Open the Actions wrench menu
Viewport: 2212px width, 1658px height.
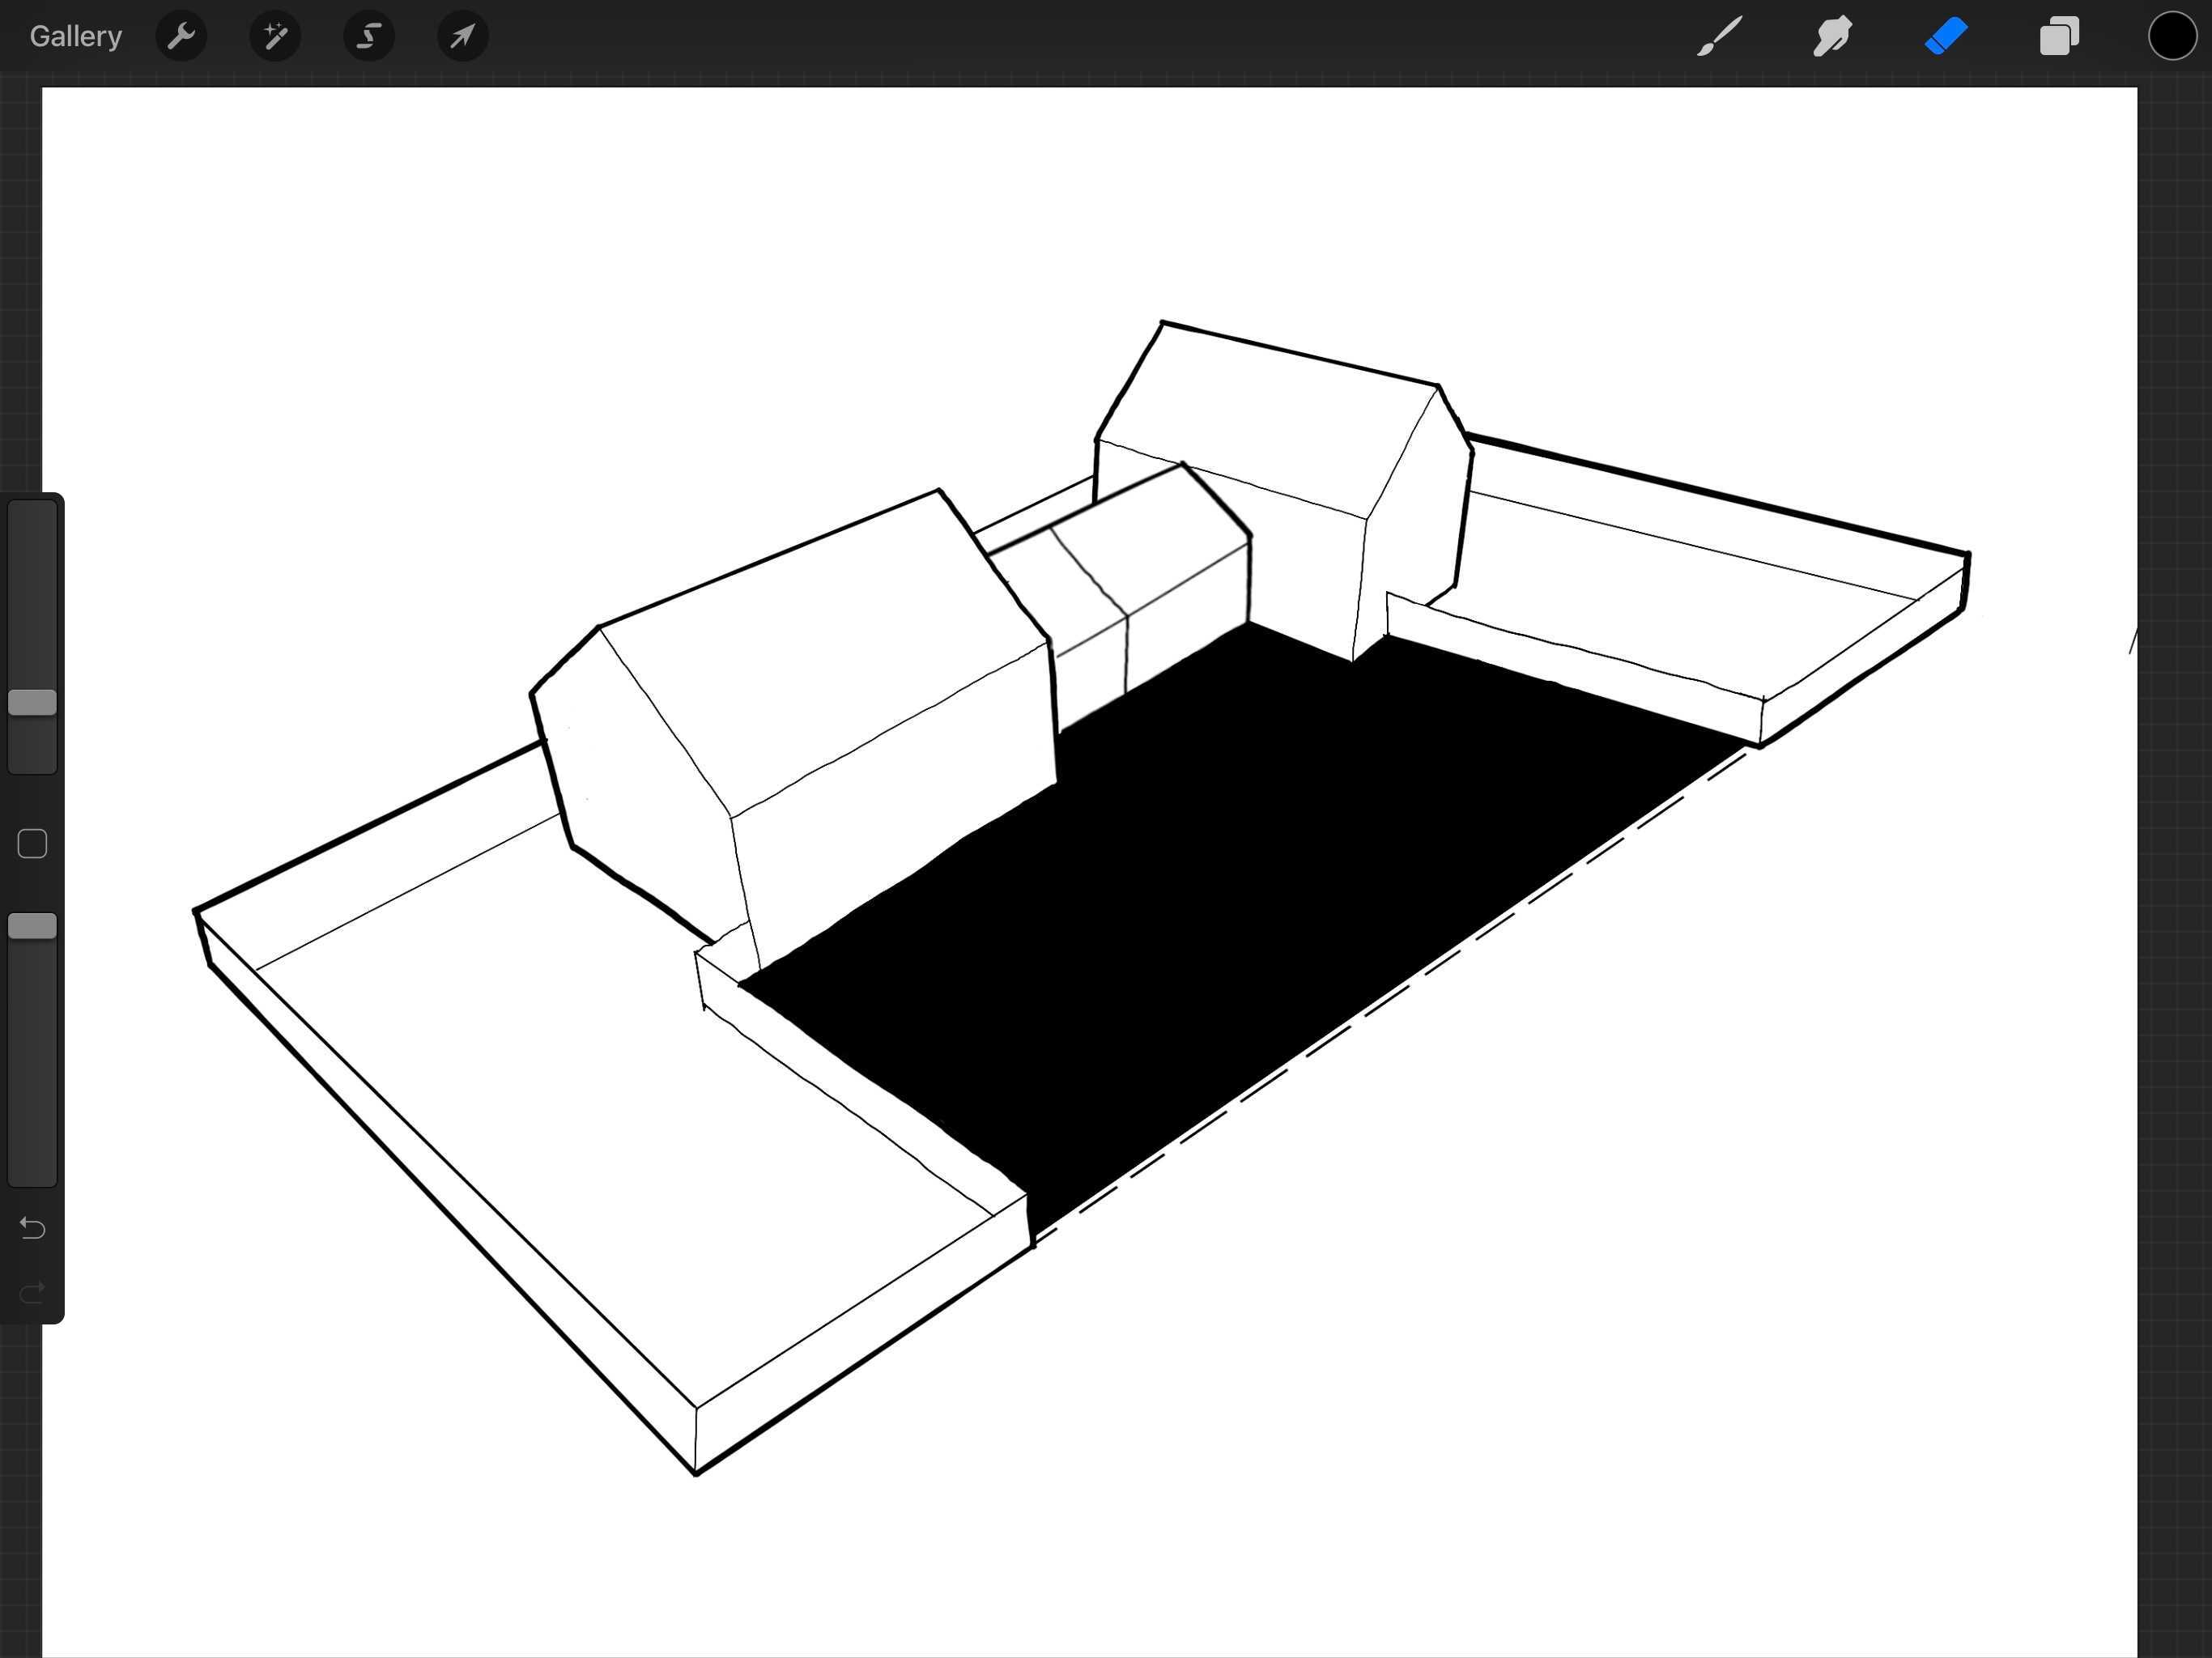coord(181,37)
